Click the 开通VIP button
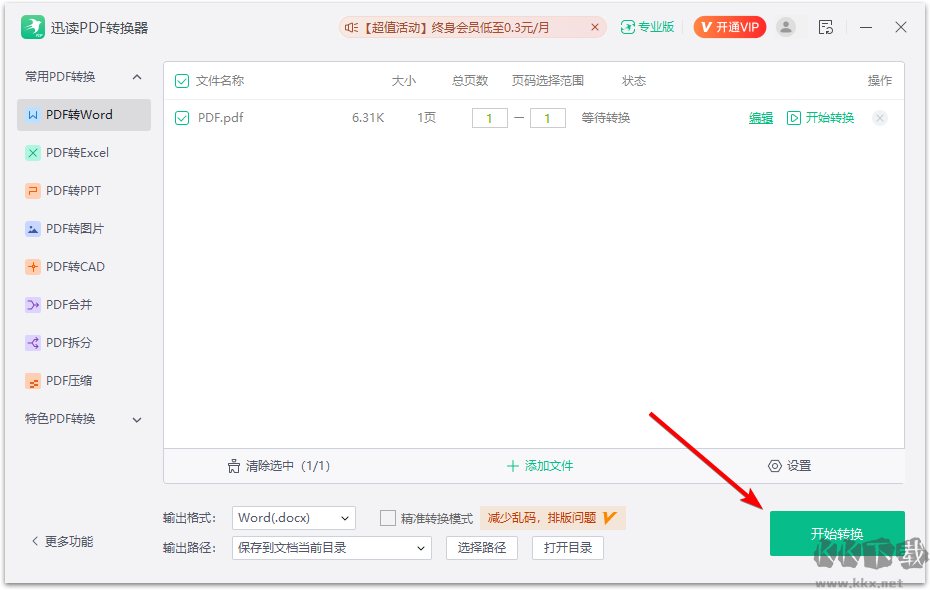 point(730,27)
